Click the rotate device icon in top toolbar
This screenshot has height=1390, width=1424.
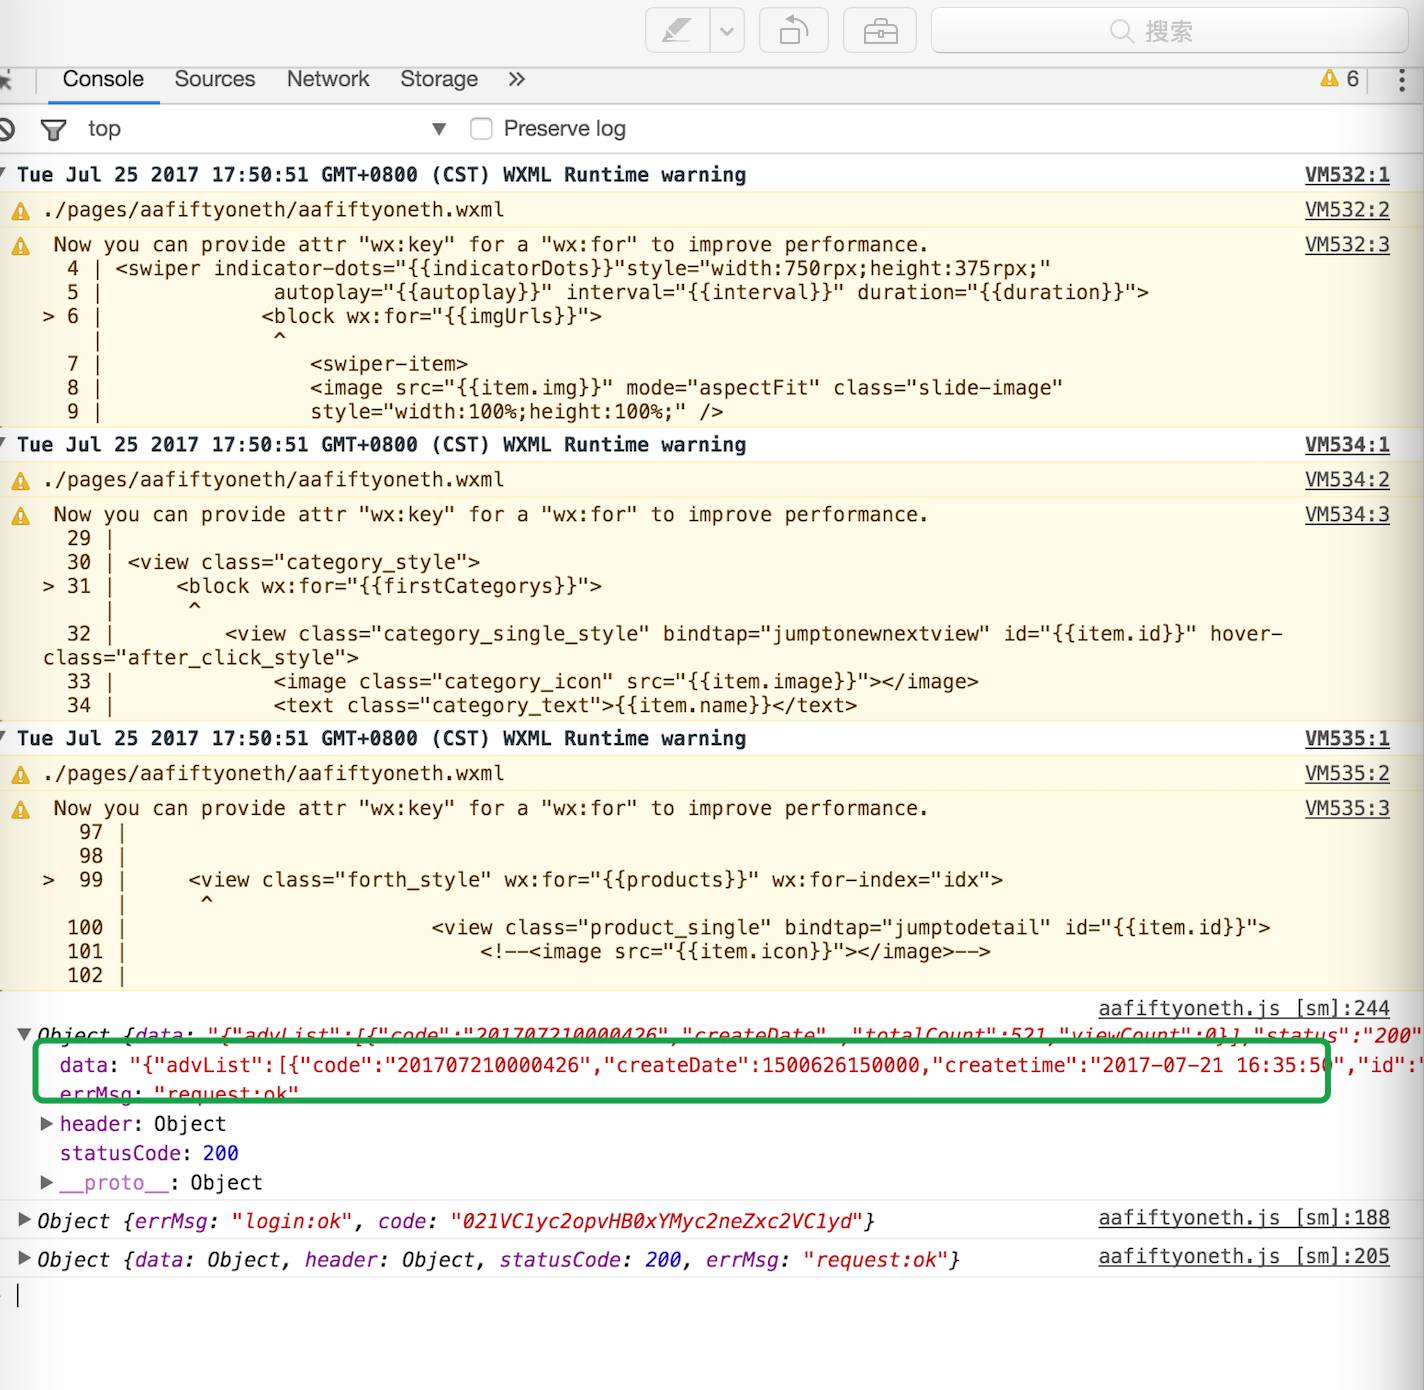pyautogui.click(x=794, y=31)
